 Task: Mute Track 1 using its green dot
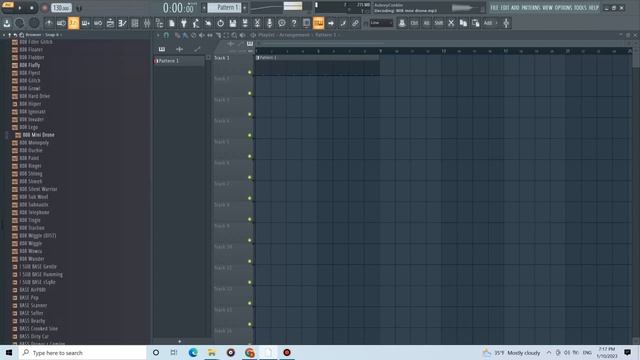[250, 72]
